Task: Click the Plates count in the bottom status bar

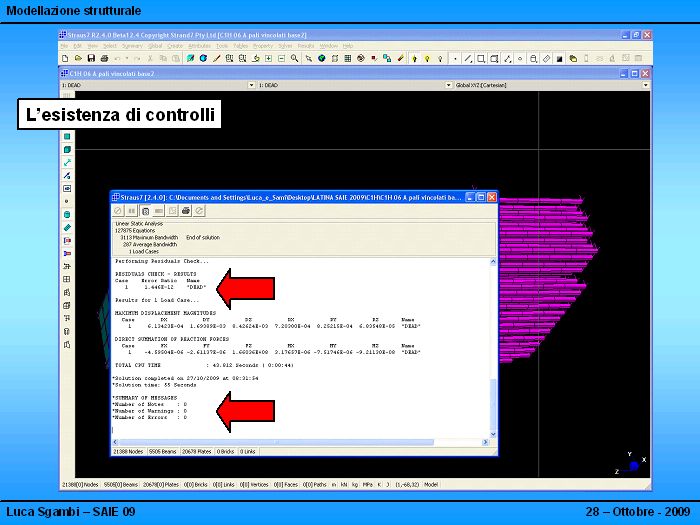Action: click(x=160, y=484)
